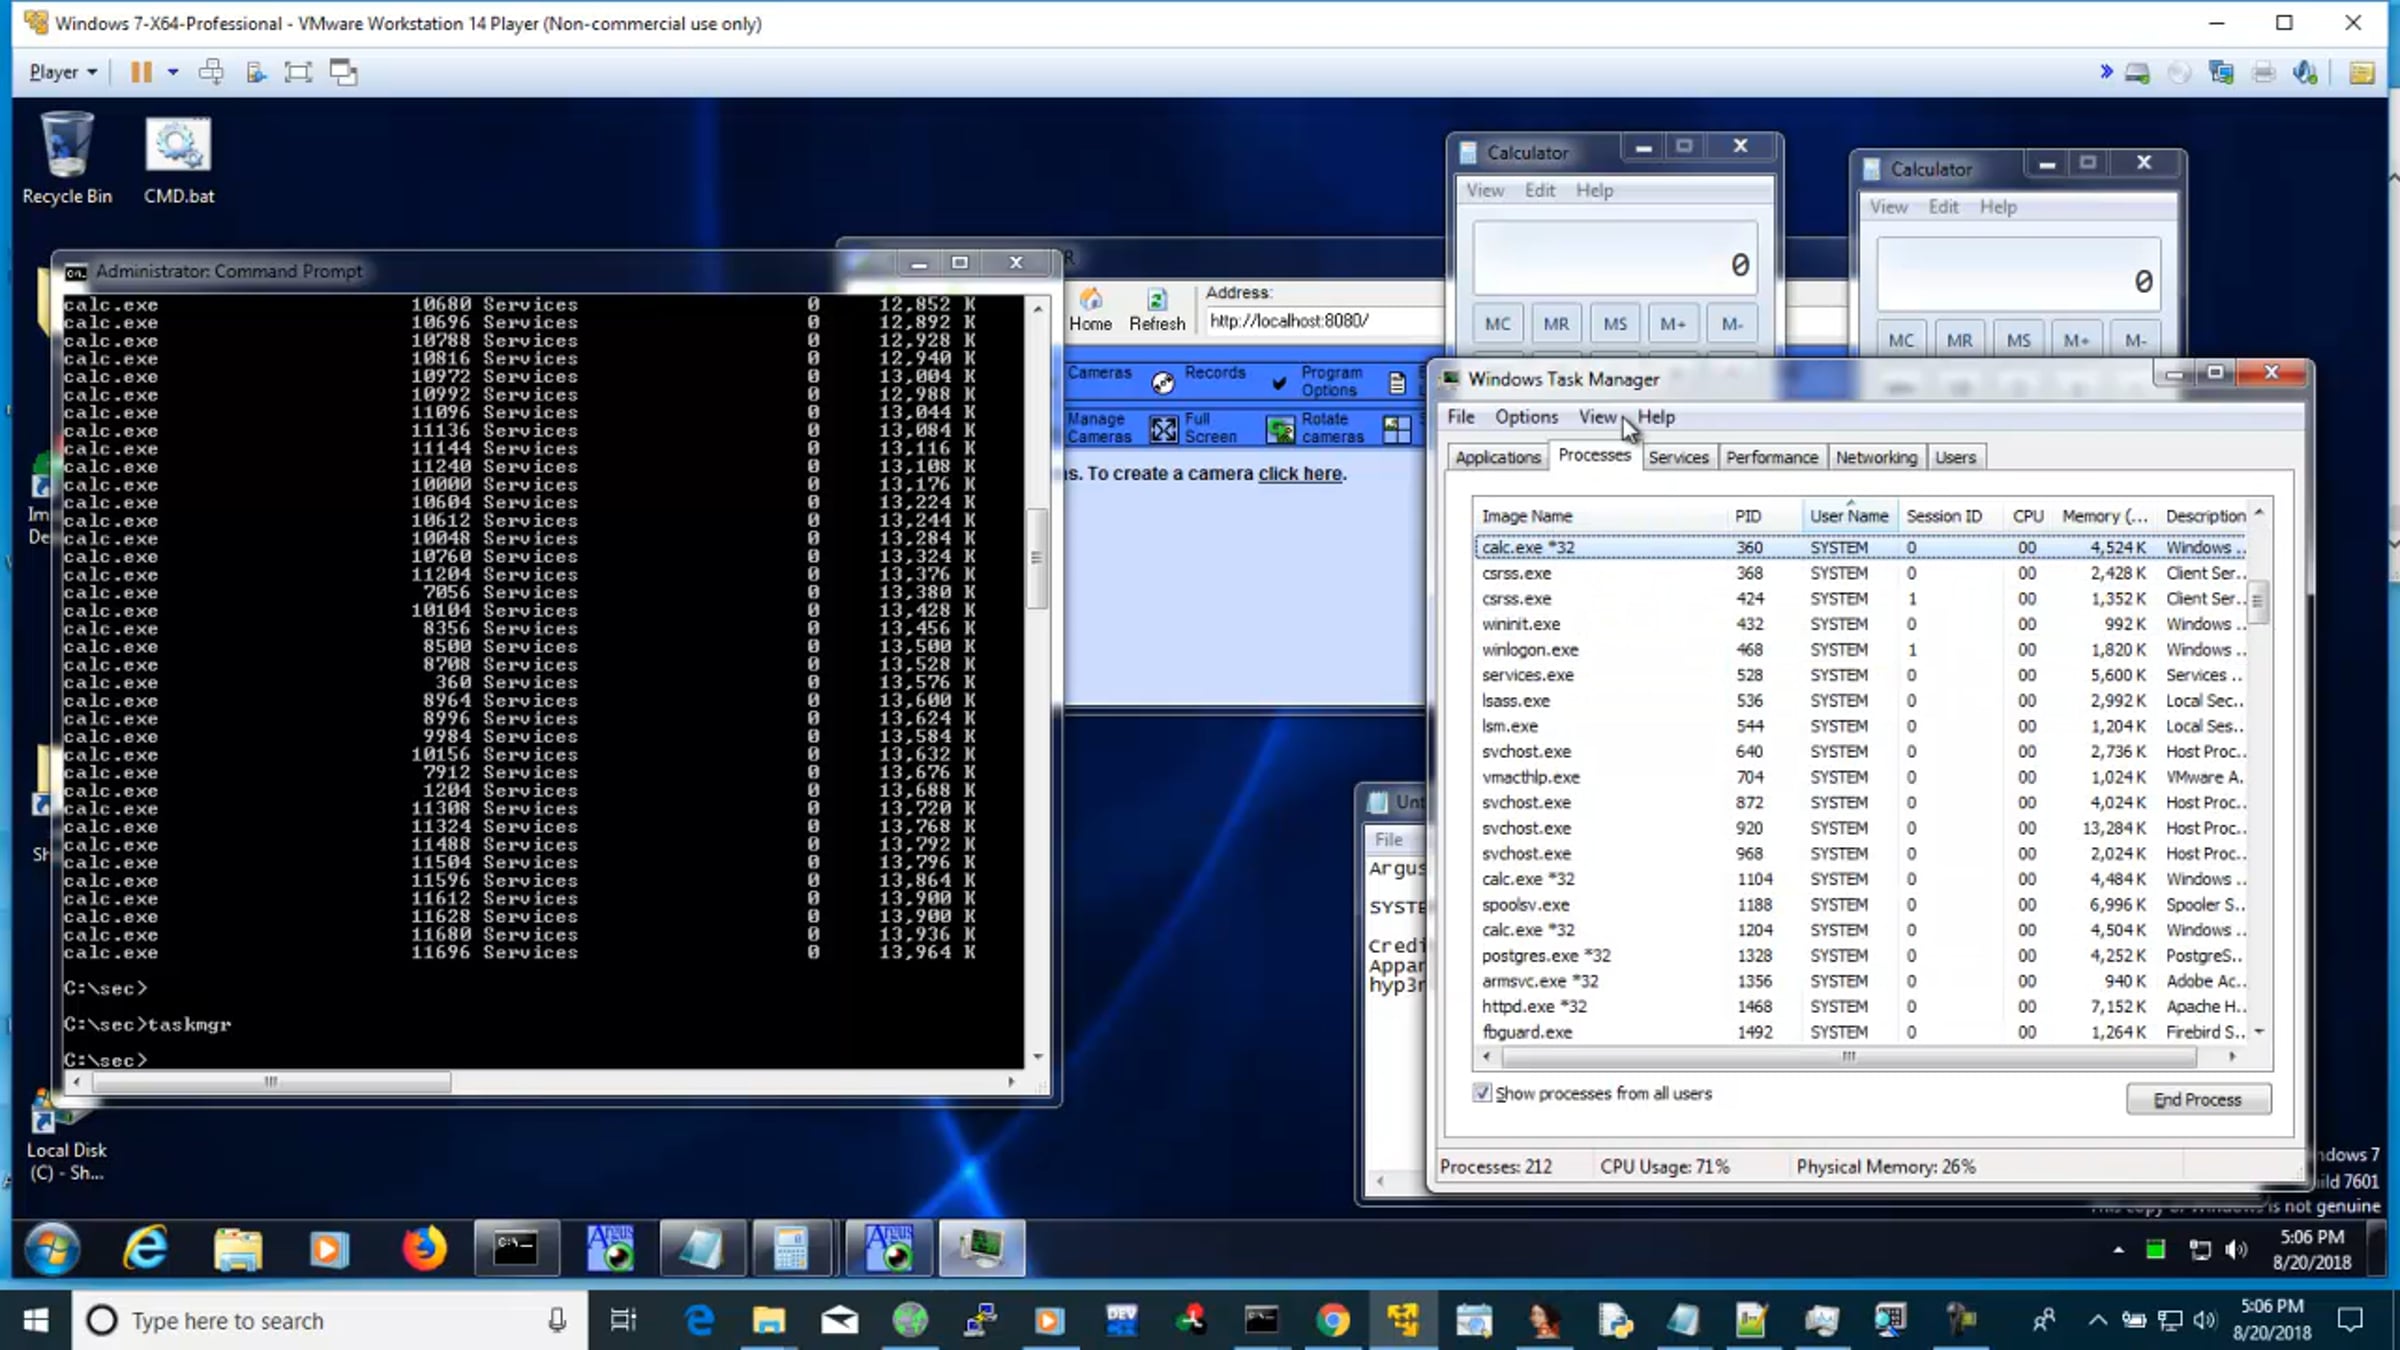2400x1350 pixels.
Task: Open the Mail app on host taskbar
Action: click(x=839, y=1321)
